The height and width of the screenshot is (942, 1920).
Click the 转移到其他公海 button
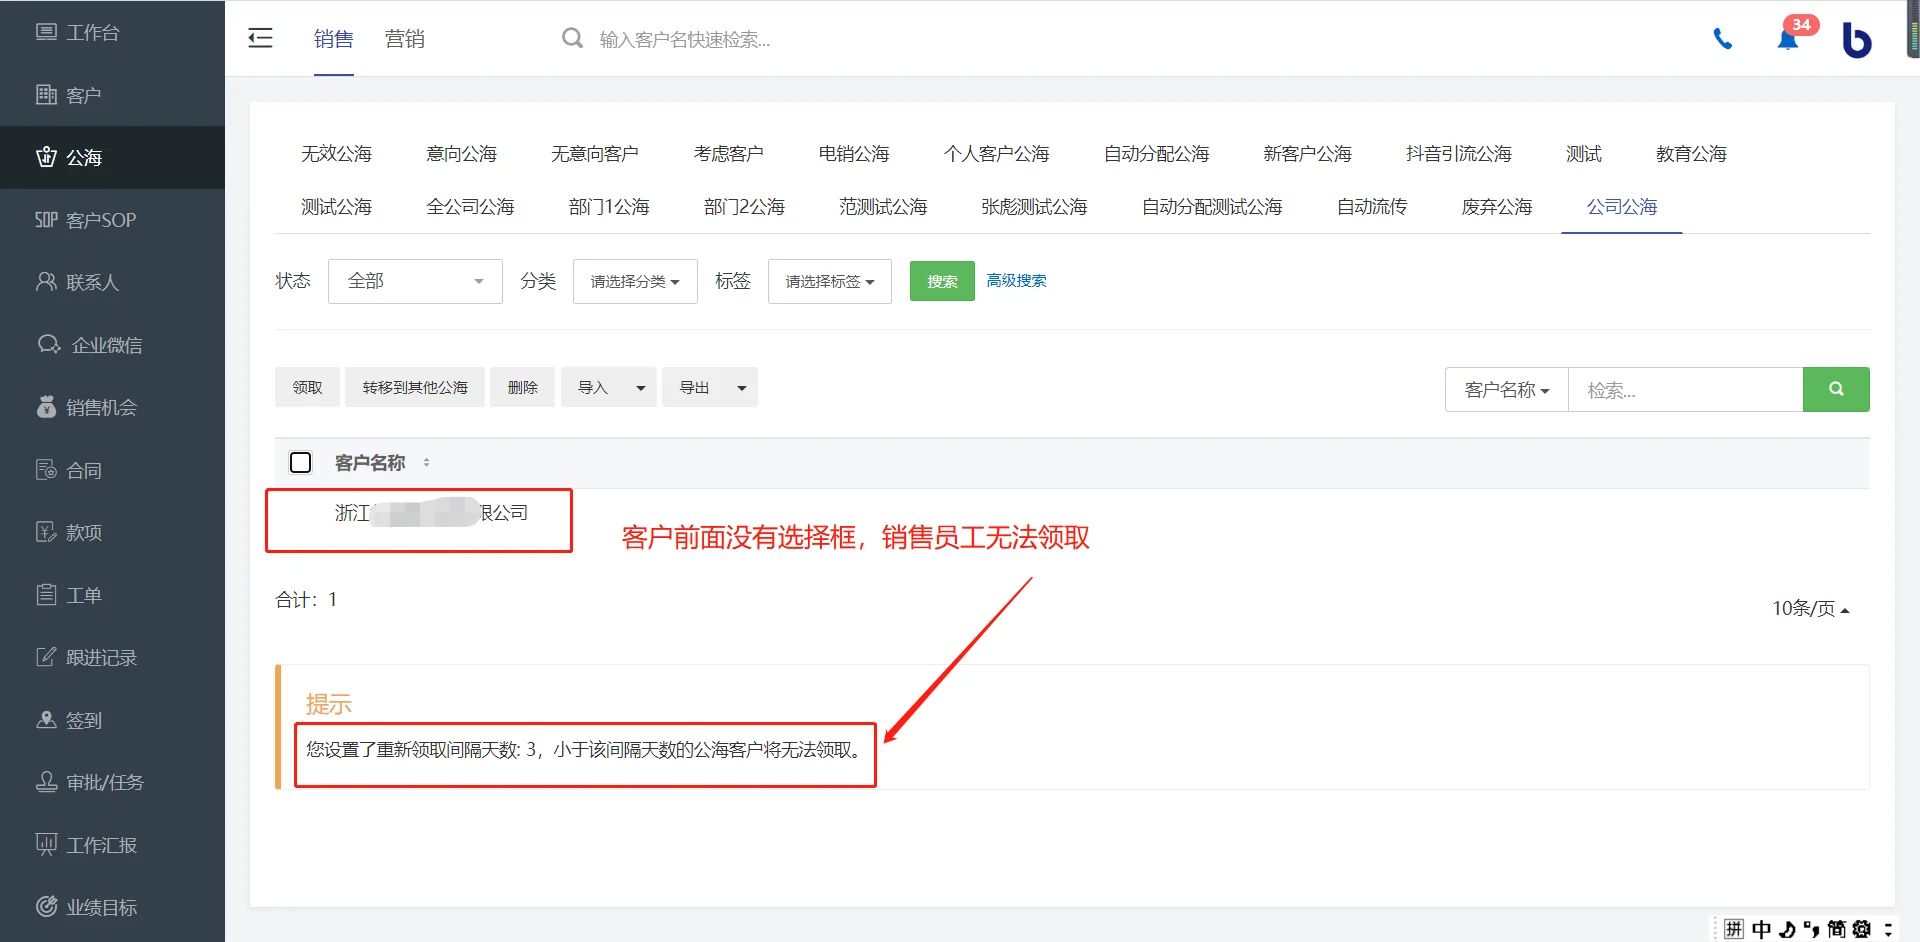click(415, 387)
